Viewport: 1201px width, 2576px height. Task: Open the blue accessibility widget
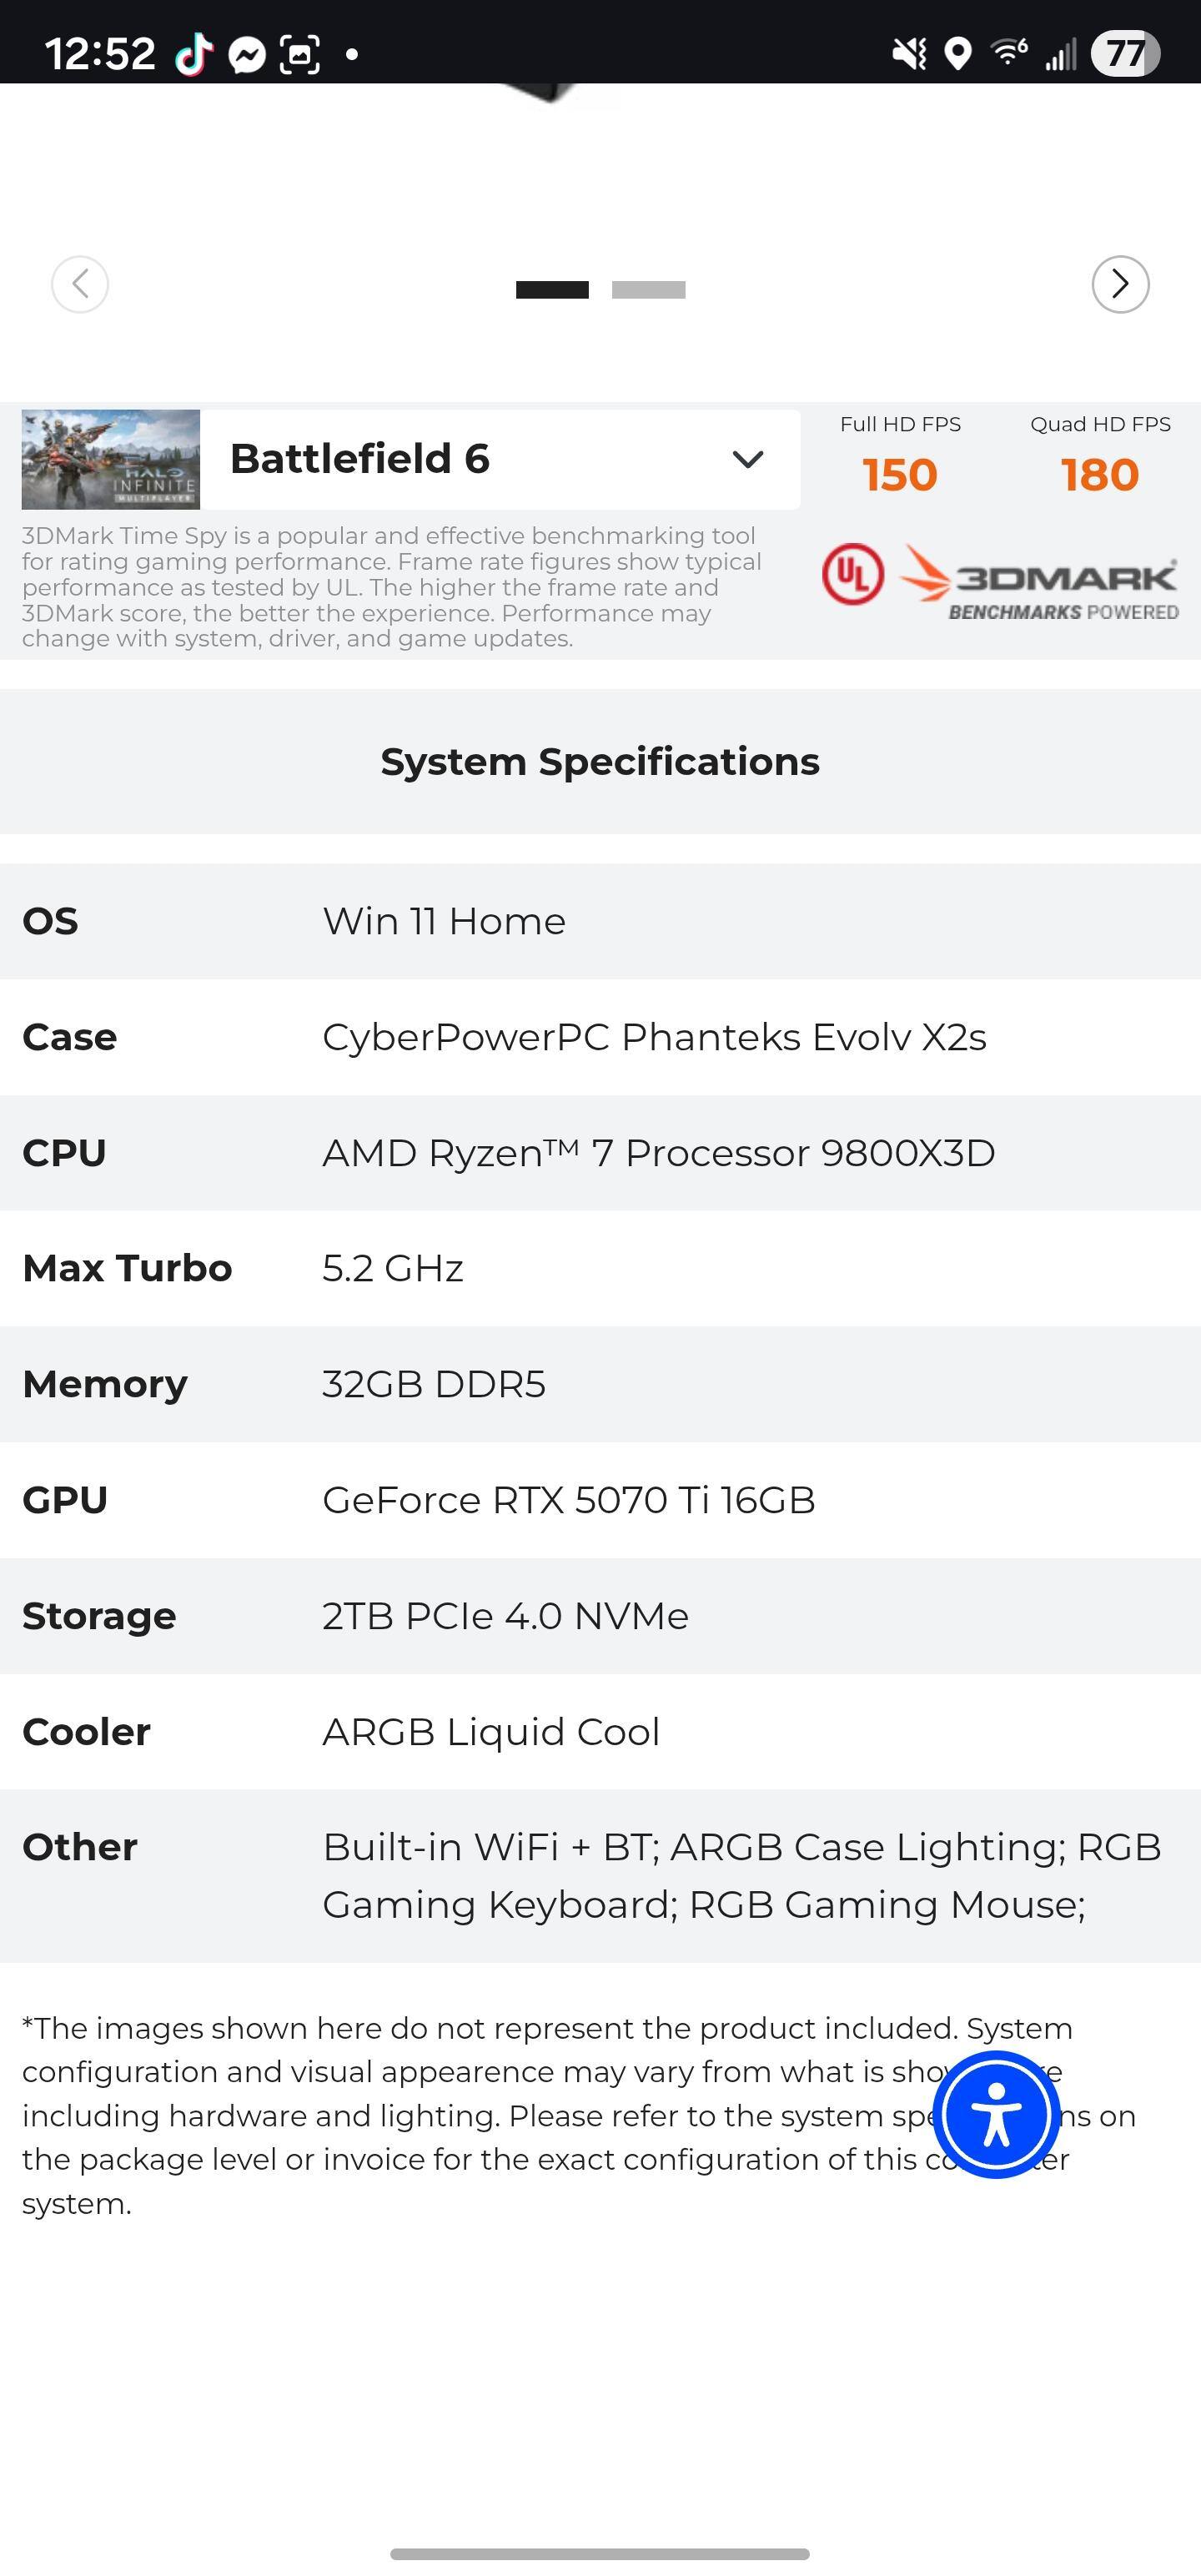click(x=996, y=2114)
